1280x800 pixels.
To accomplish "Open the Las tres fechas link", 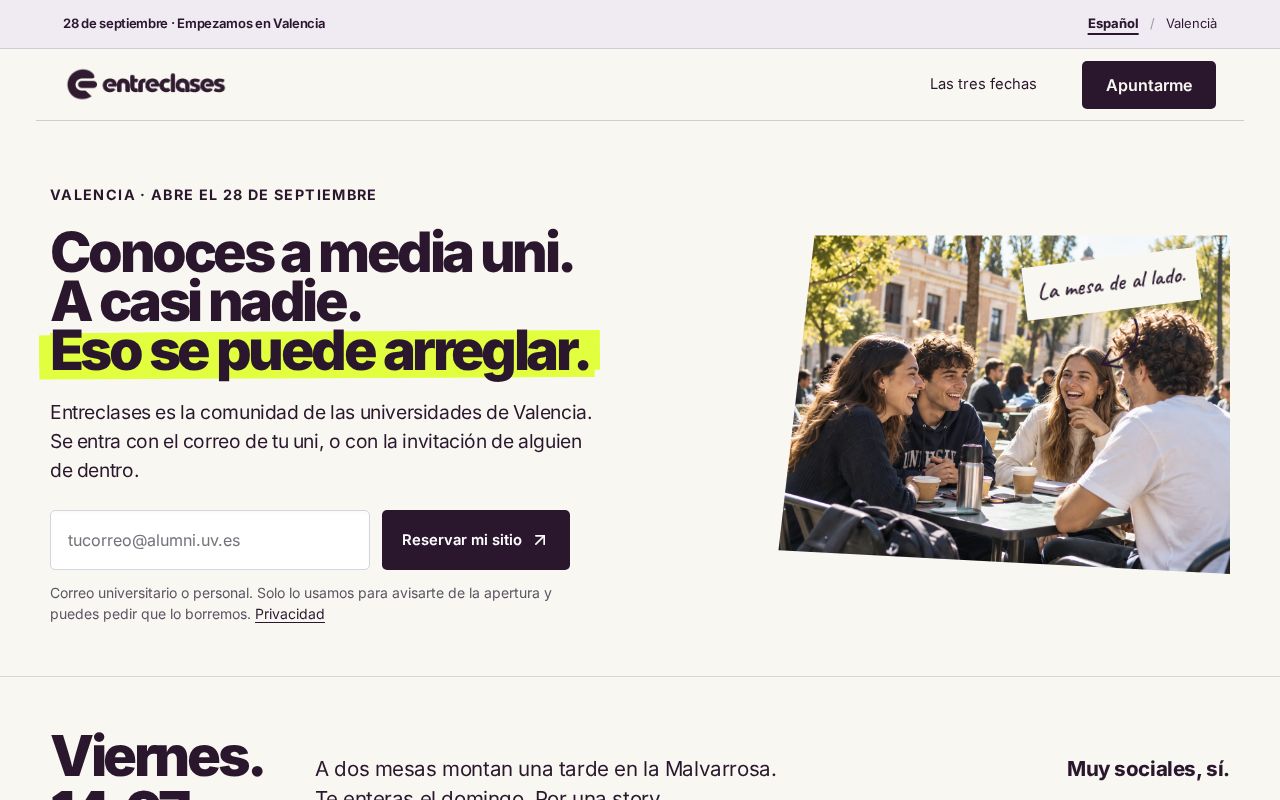I will pyautogui.click(x=983, y=84).
